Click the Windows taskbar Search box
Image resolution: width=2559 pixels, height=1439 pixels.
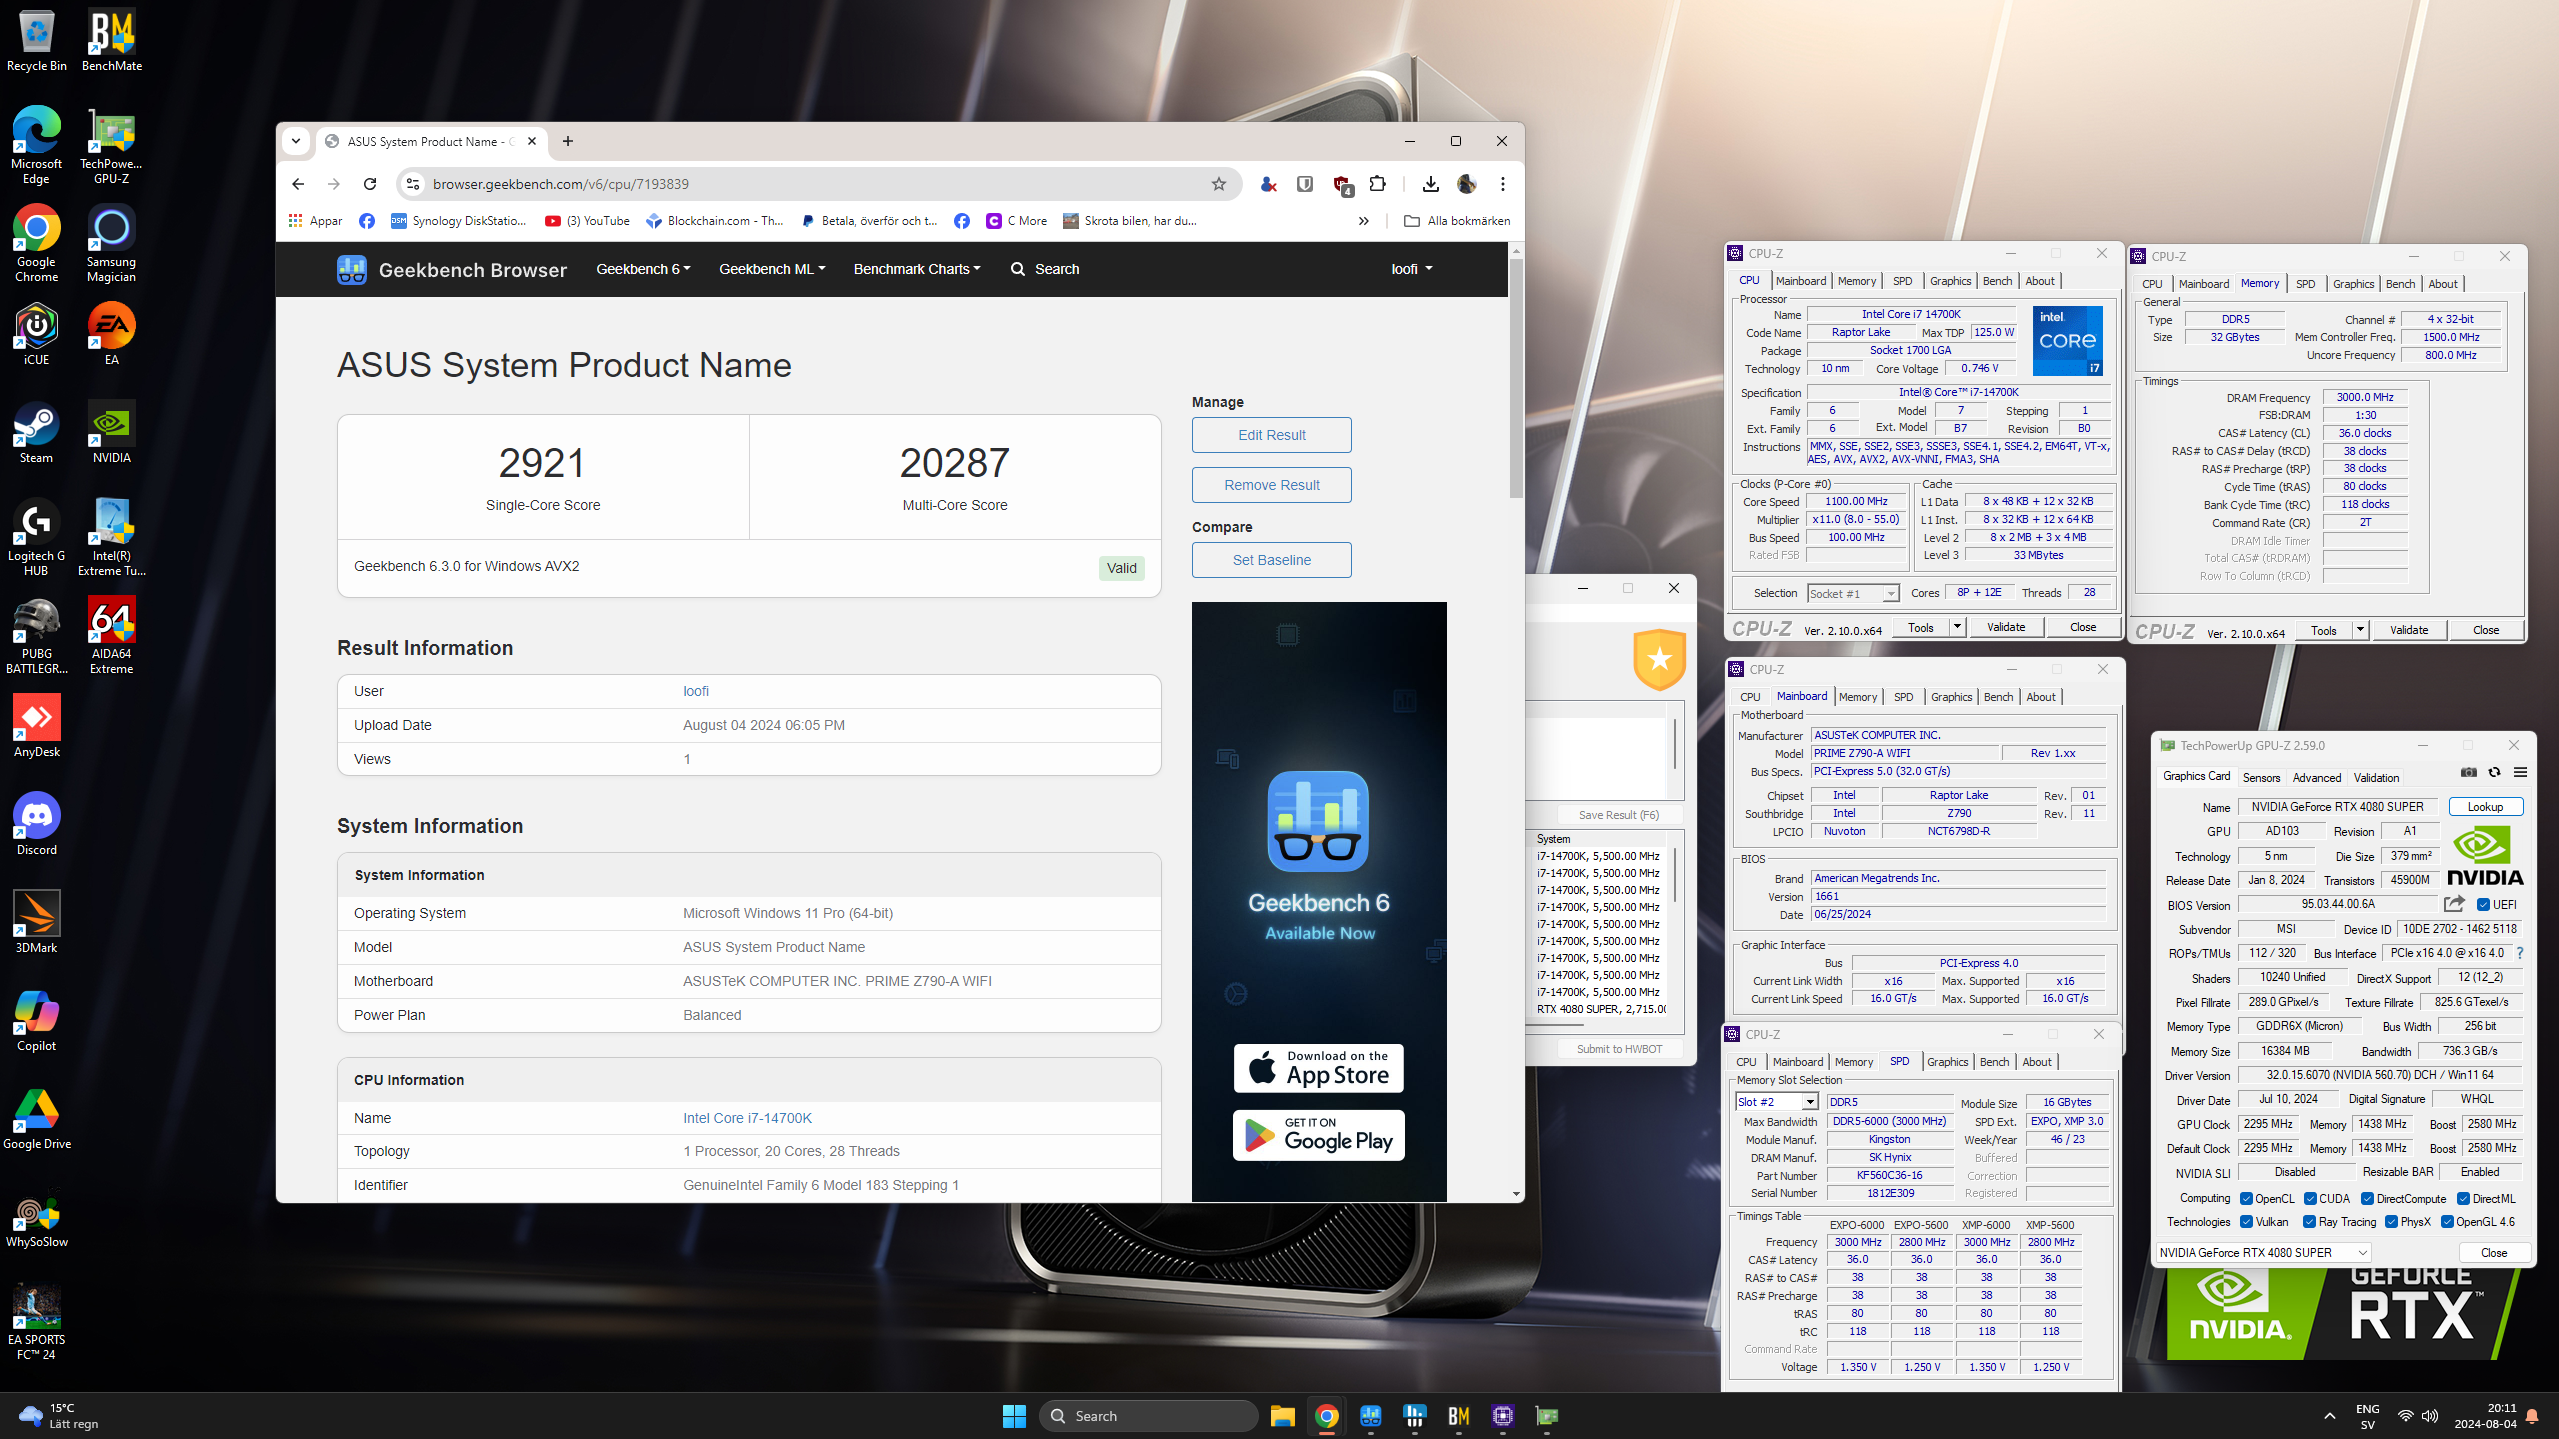[x=1148, y=1416]
